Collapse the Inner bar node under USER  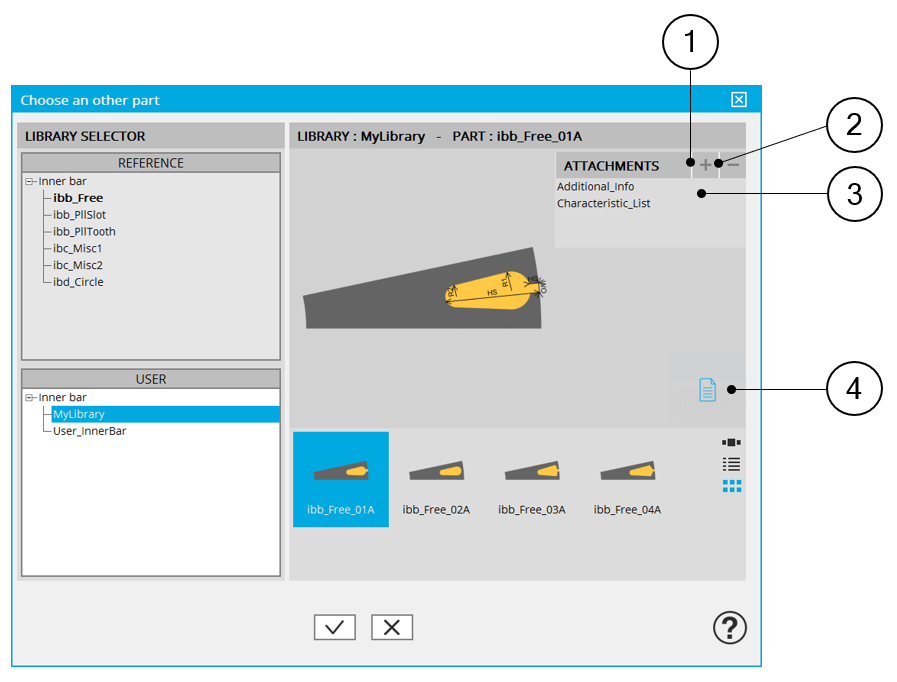[x=30, y=398]
